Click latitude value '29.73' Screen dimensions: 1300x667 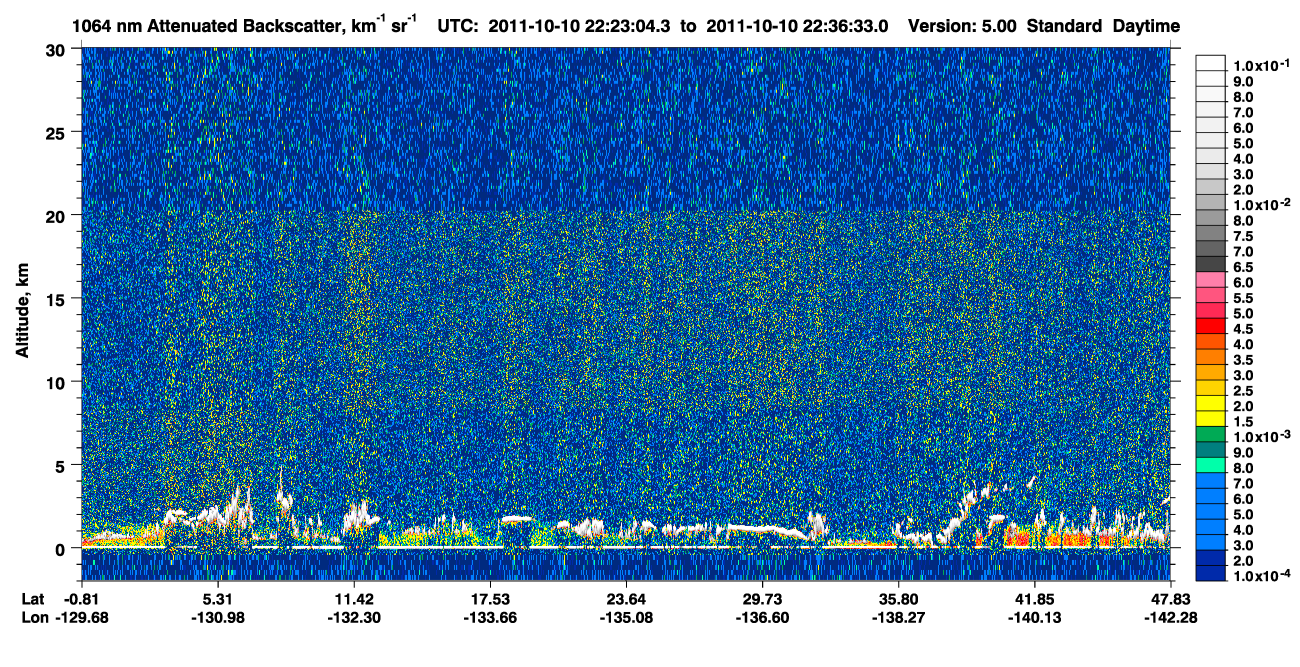click(x=762, y=599)
